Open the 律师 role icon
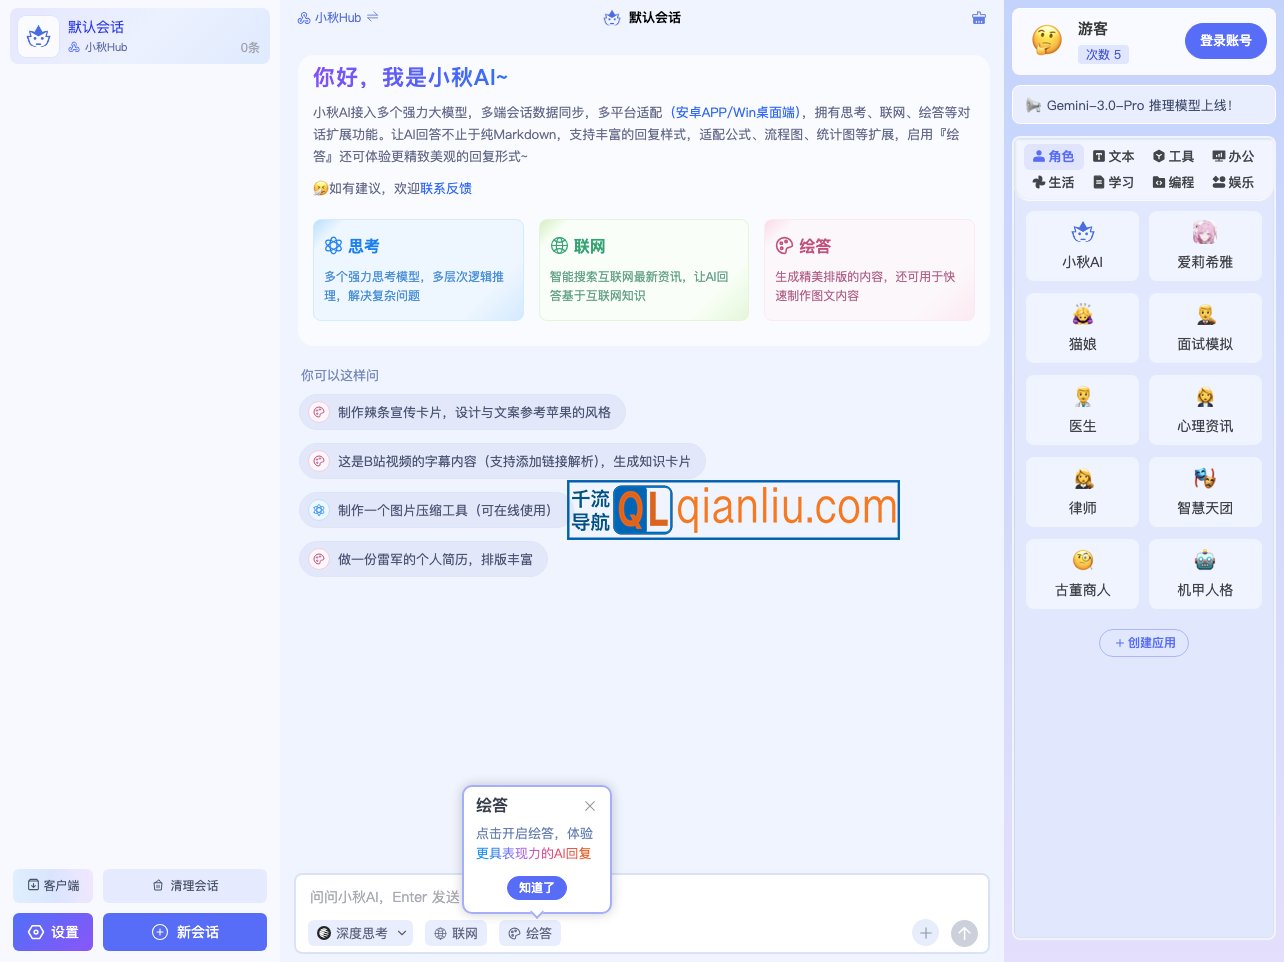 click(x=1082, y=491)
